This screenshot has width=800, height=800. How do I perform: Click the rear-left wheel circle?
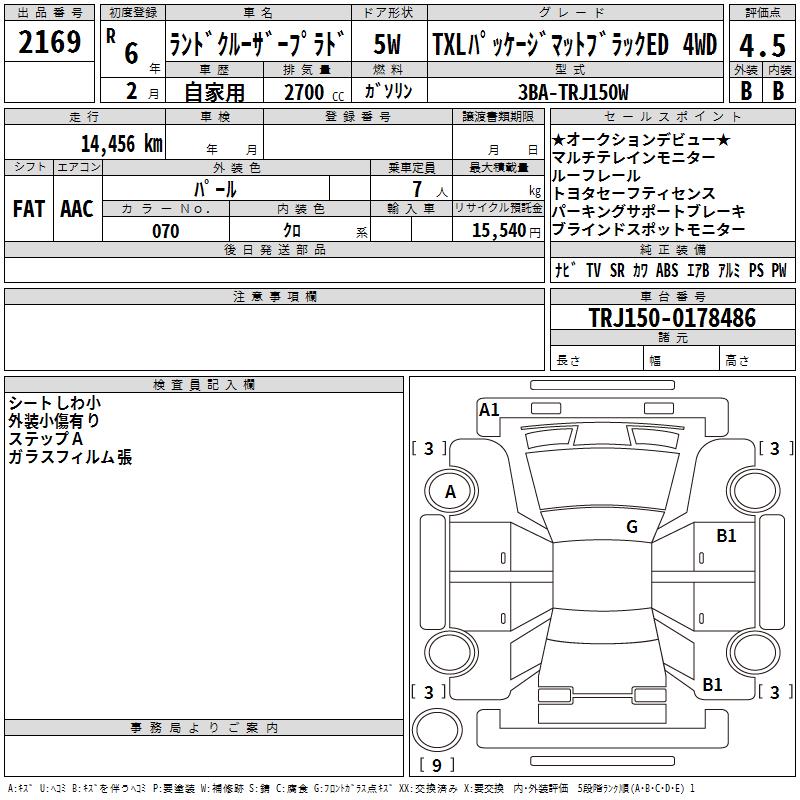click(451, 653)
